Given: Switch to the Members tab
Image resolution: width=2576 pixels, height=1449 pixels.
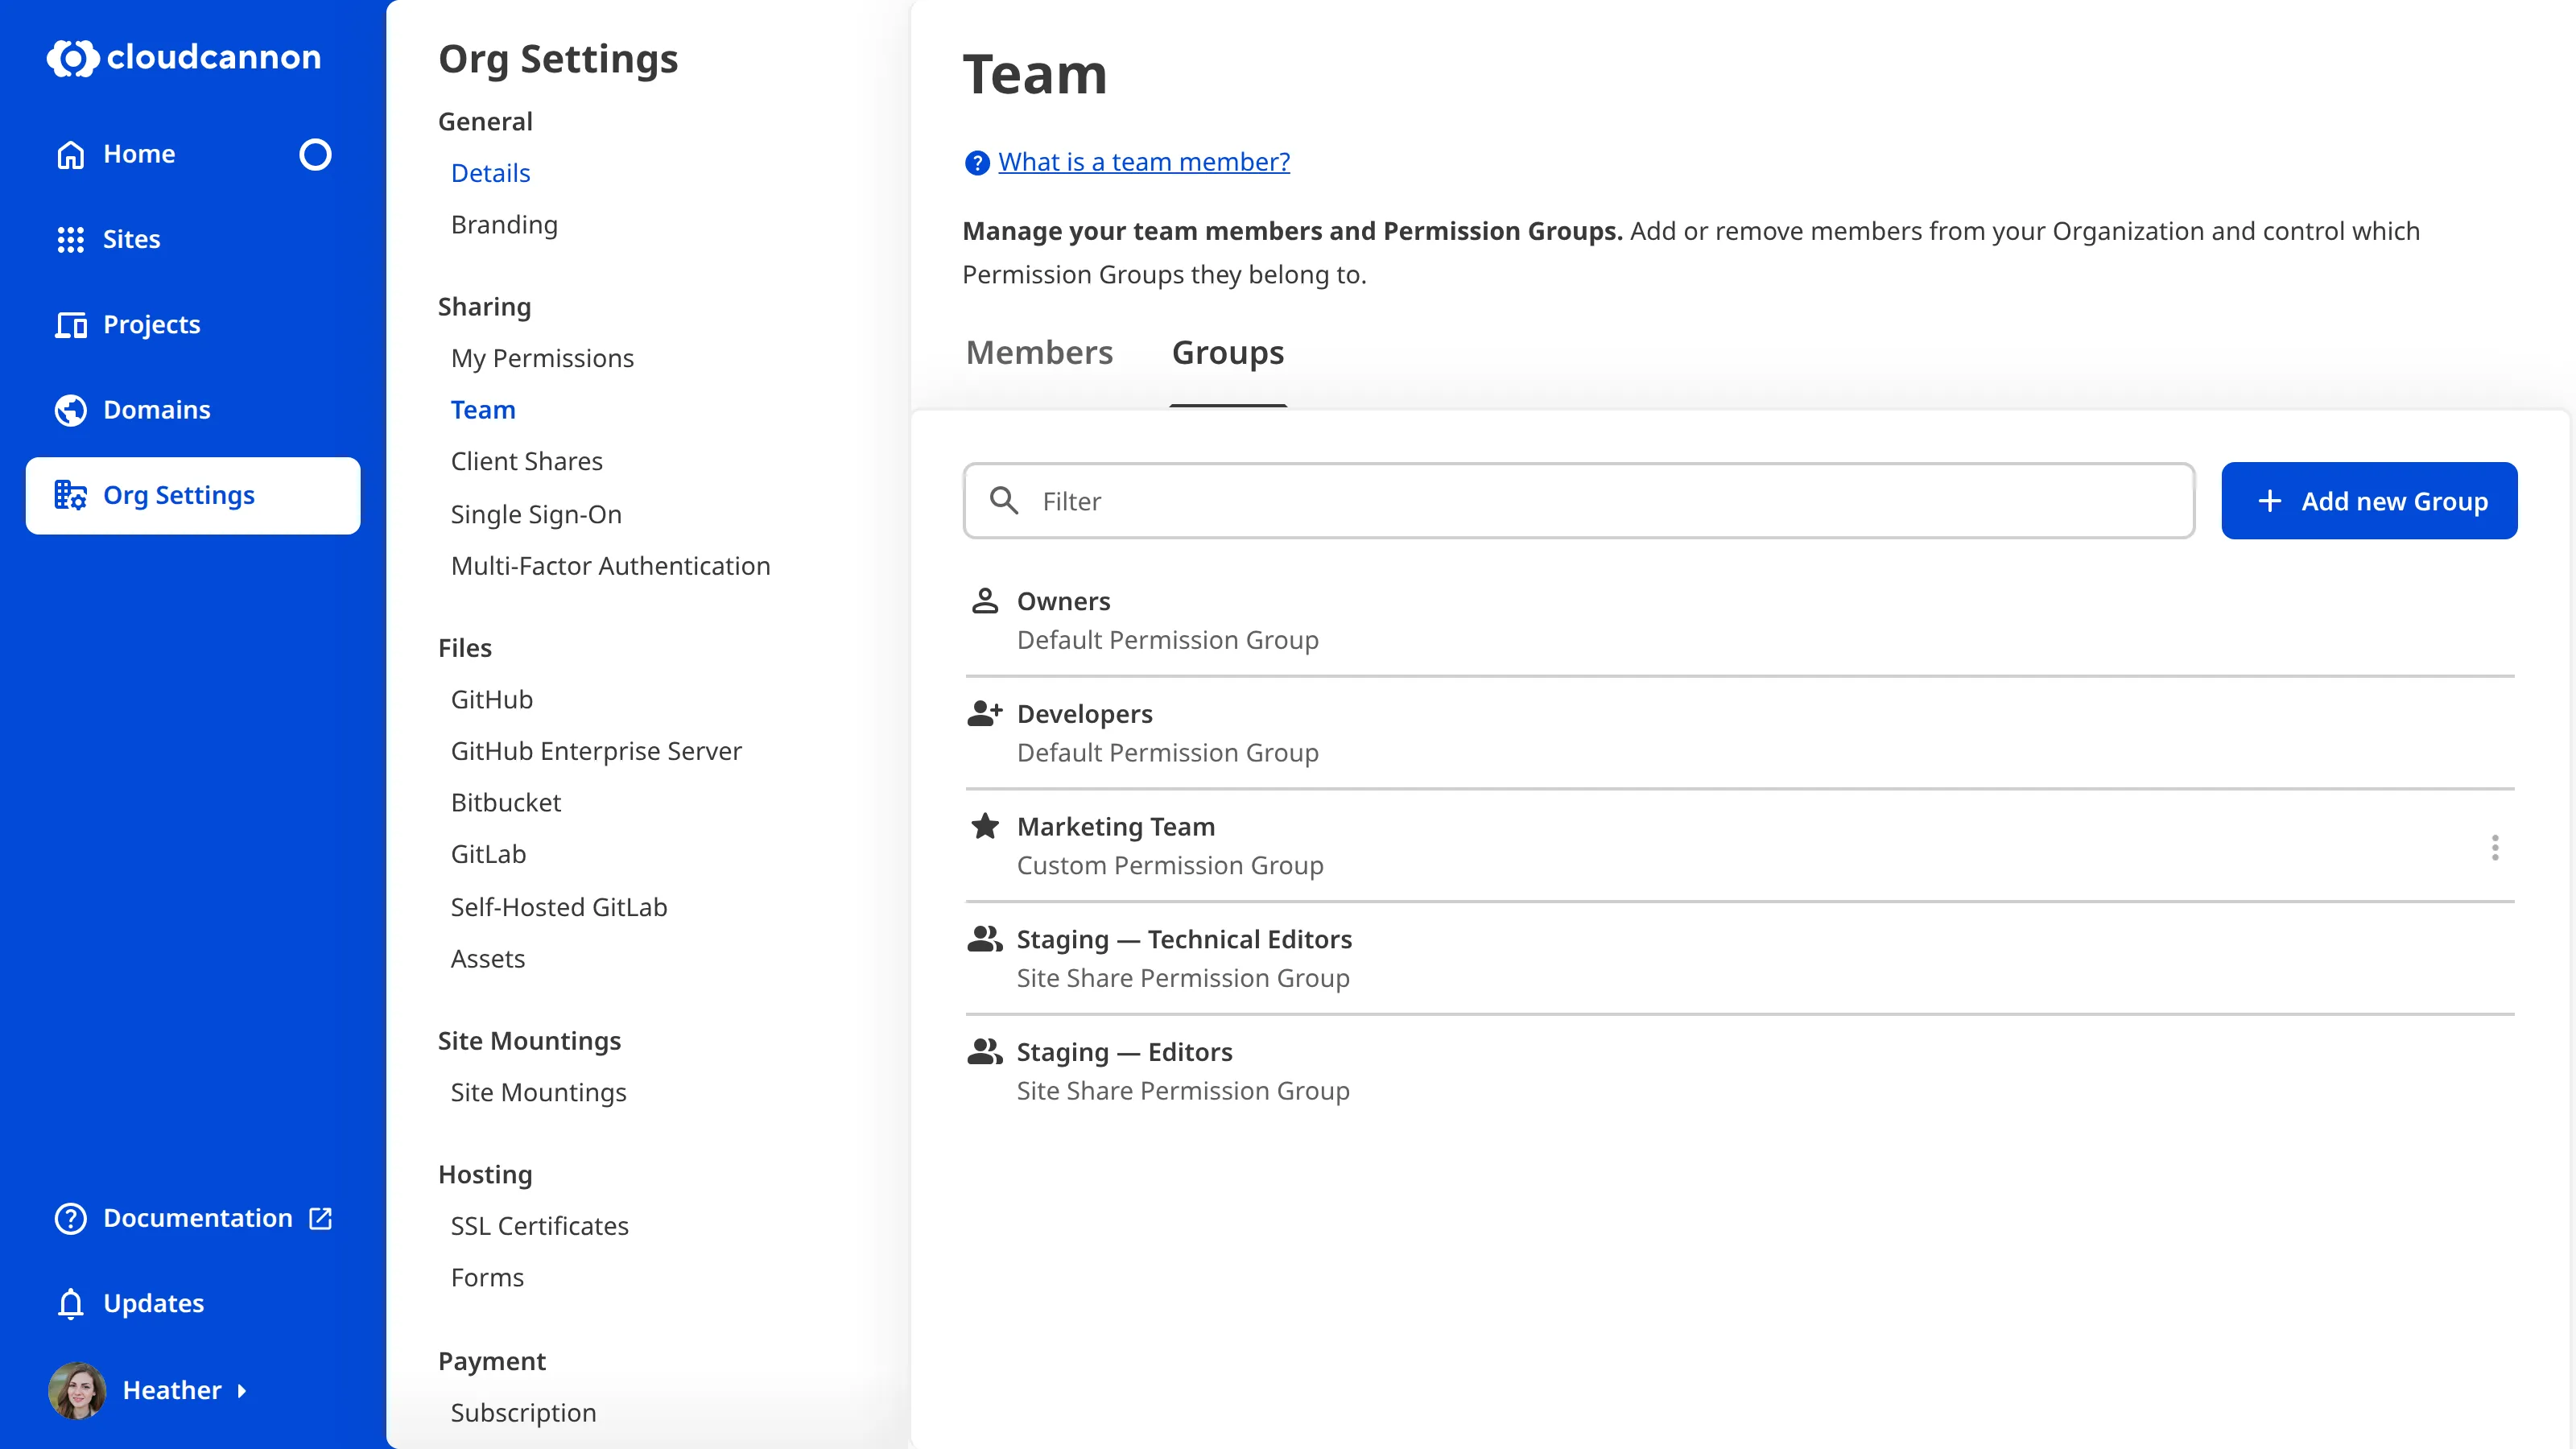Looking at the screenshot, I should 1039,353.
